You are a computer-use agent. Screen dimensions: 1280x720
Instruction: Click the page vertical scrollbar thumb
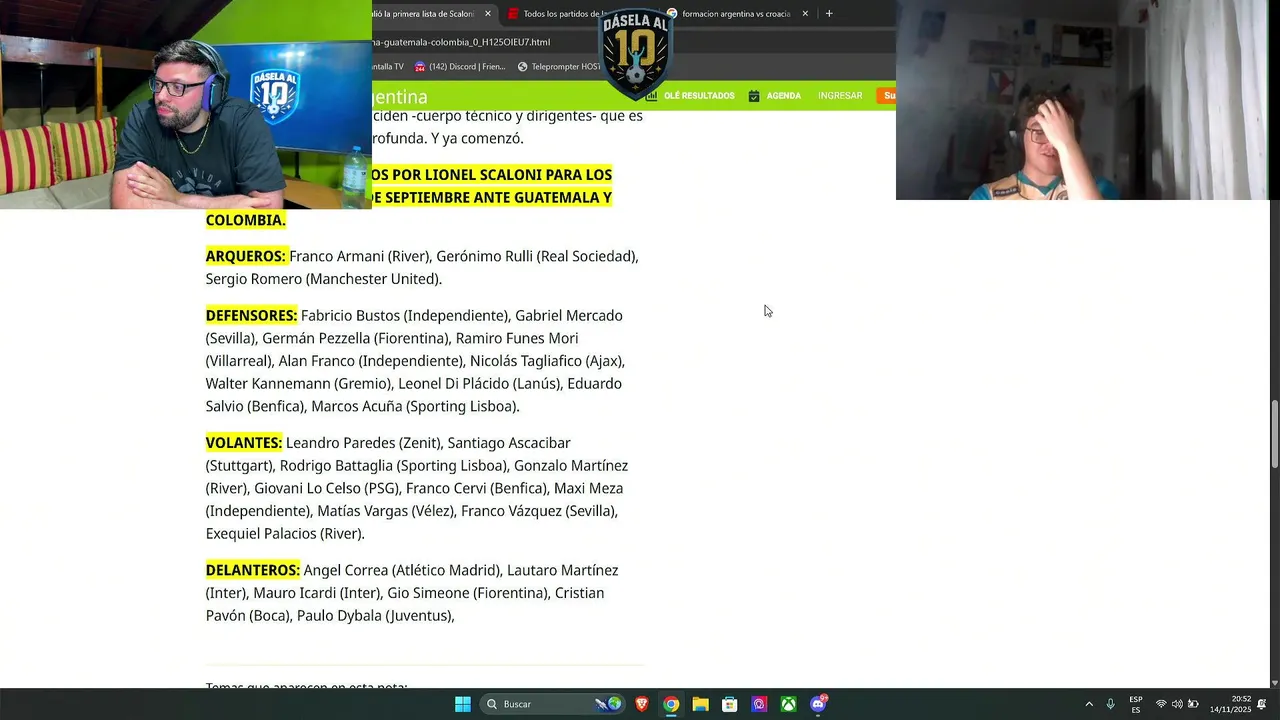pyautogui.click(x=1274, y=433)
